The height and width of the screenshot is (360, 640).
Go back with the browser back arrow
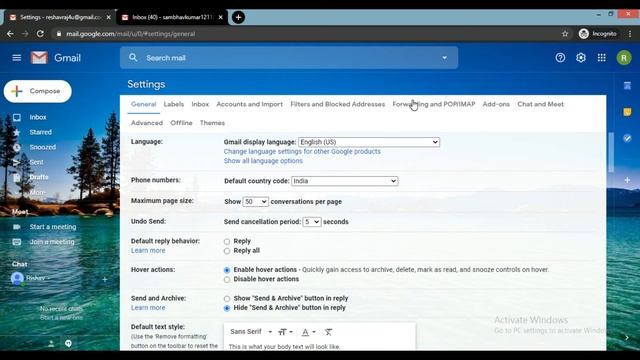point(10,34)
